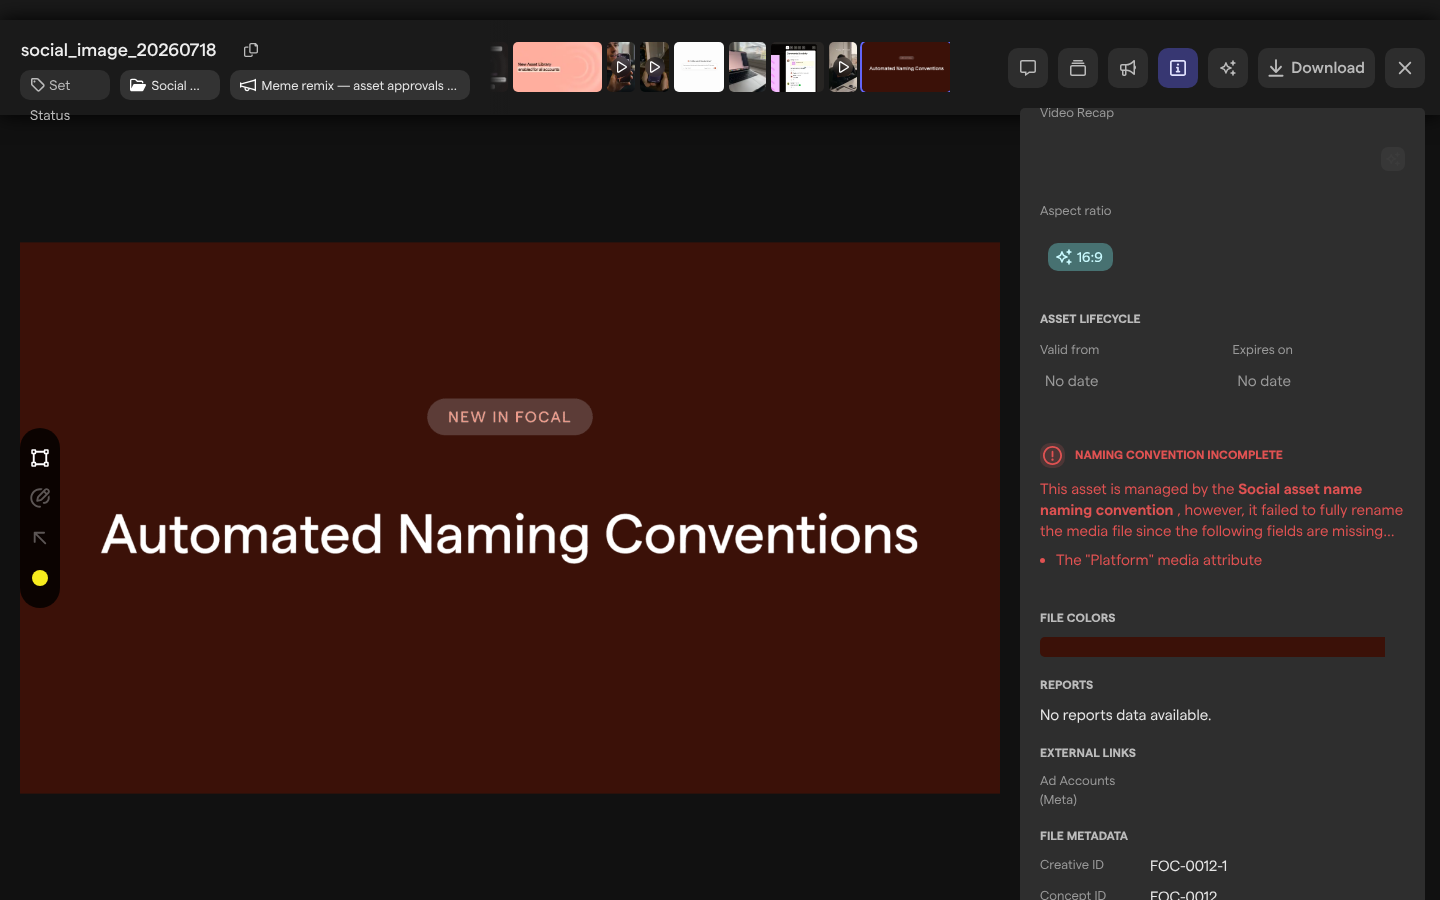
Task: Select the pencil markup tool
Action: pyautogui.click(x=40, y=498)
